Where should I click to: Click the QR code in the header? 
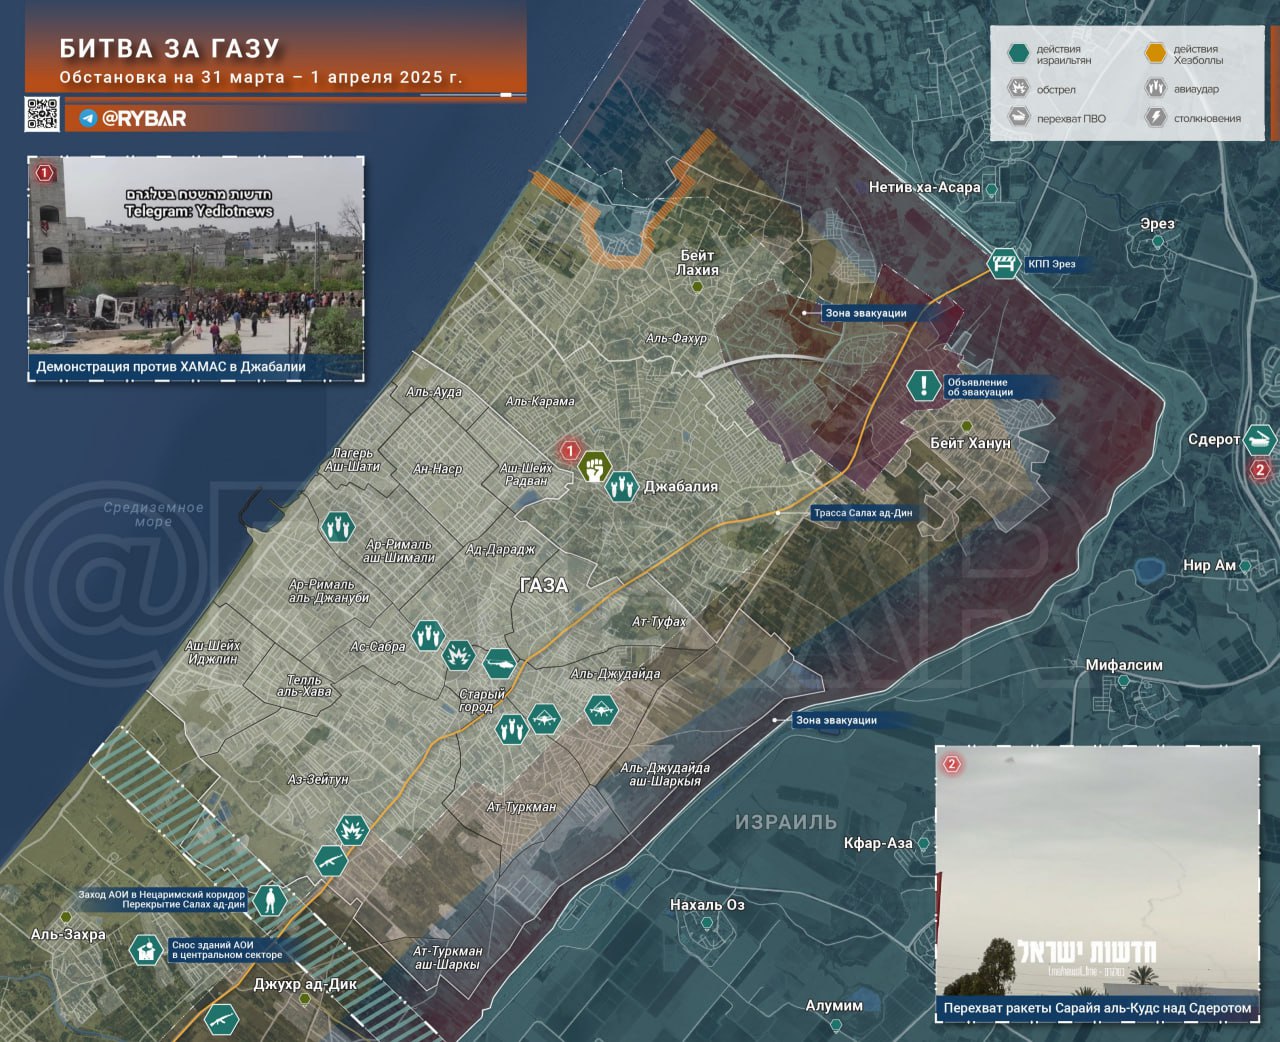42,115
